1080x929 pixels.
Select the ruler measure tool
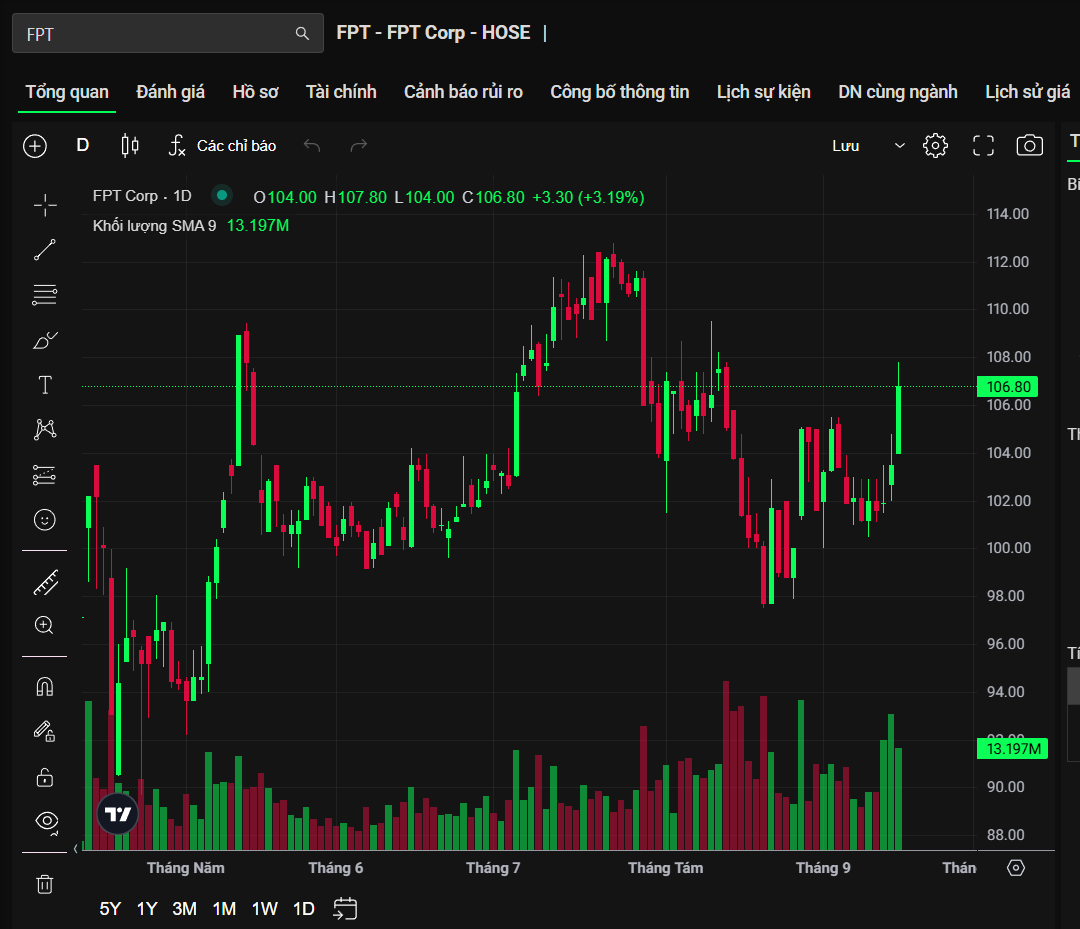46,583
